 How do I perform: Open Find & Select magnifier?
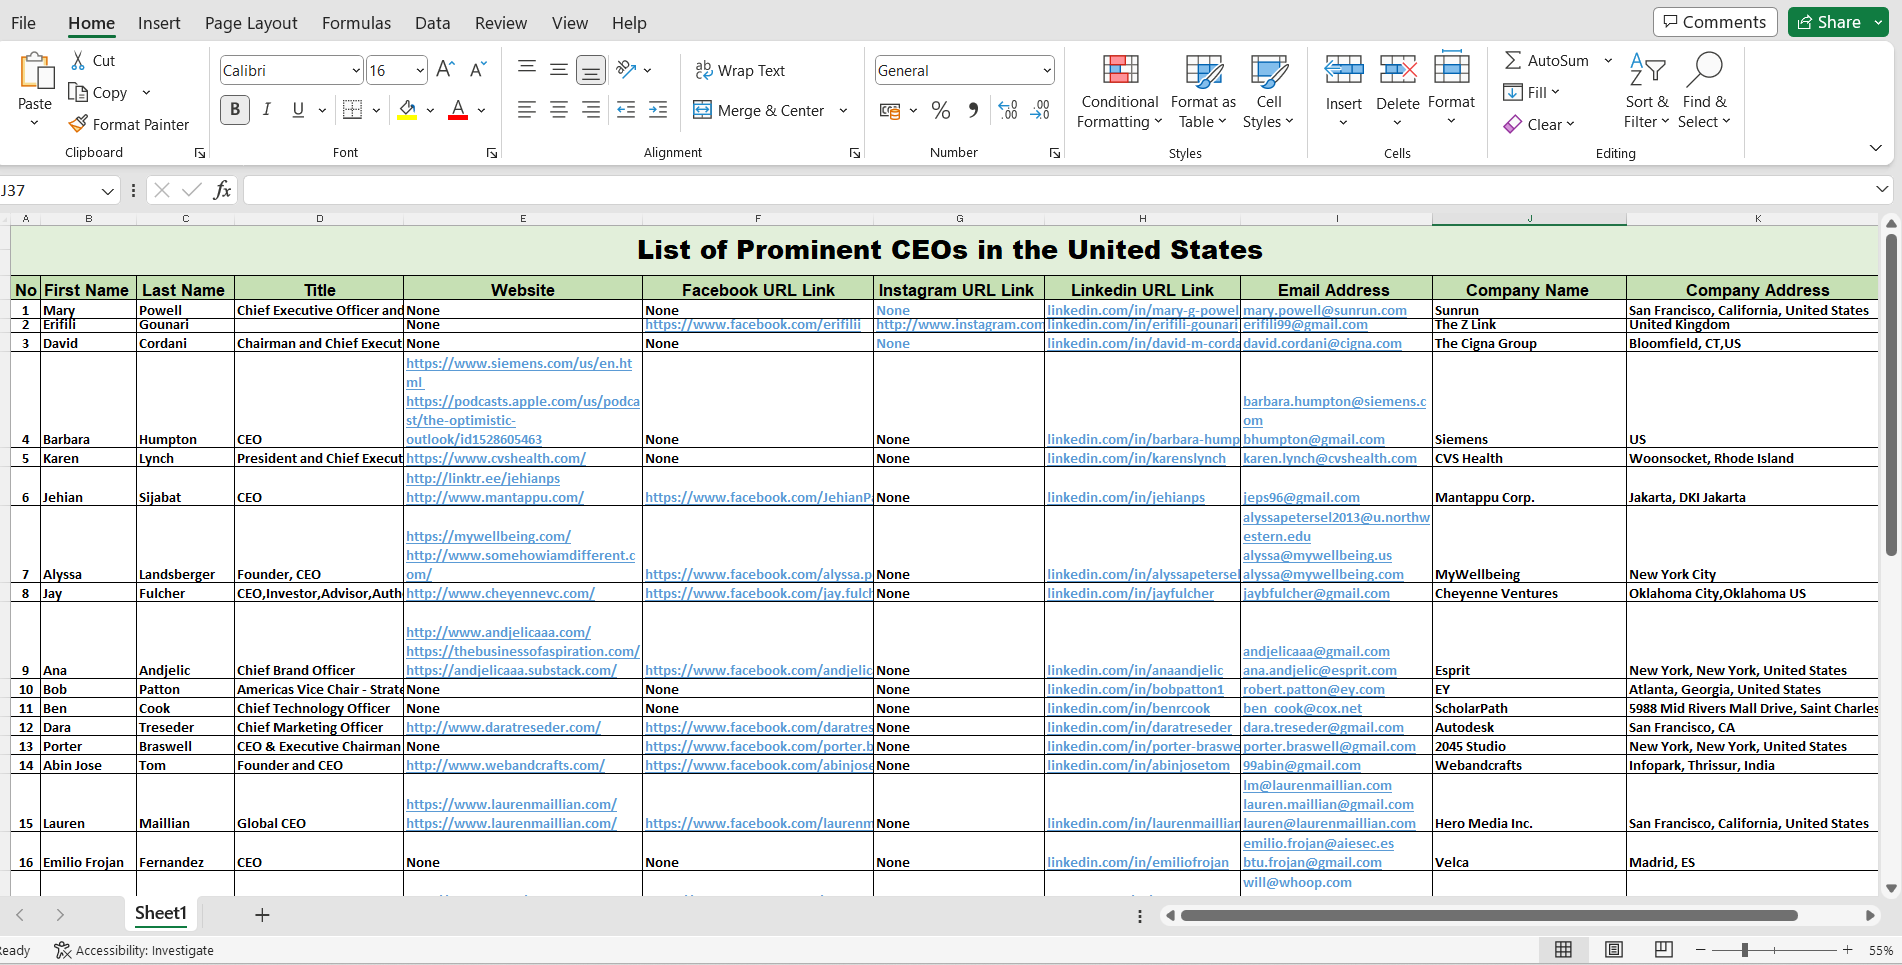point(1704,91)
